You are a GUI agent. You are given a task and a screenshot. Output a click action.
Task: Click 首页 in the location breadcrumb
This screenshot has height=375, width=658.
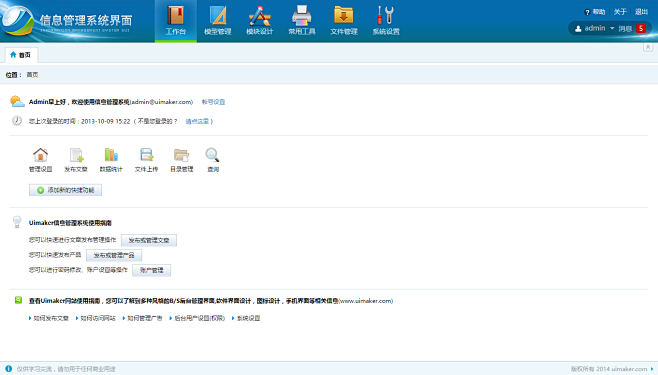(x=32, y=75)
